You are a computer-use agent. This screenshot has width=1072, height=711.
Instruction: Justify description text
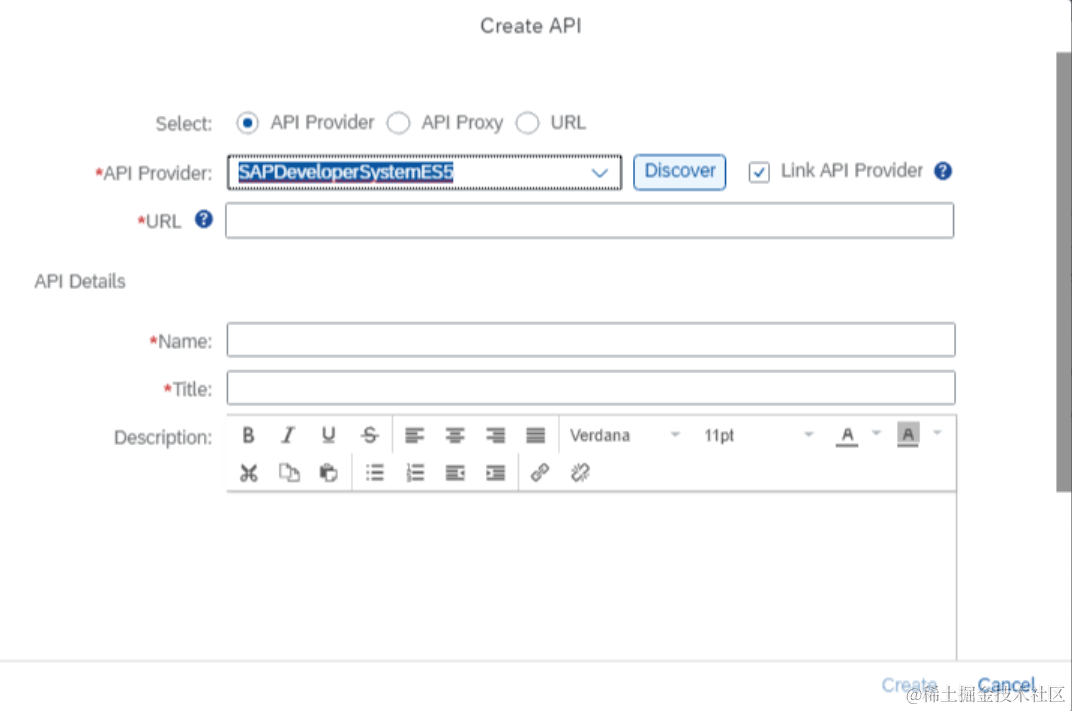coord(535,435)
